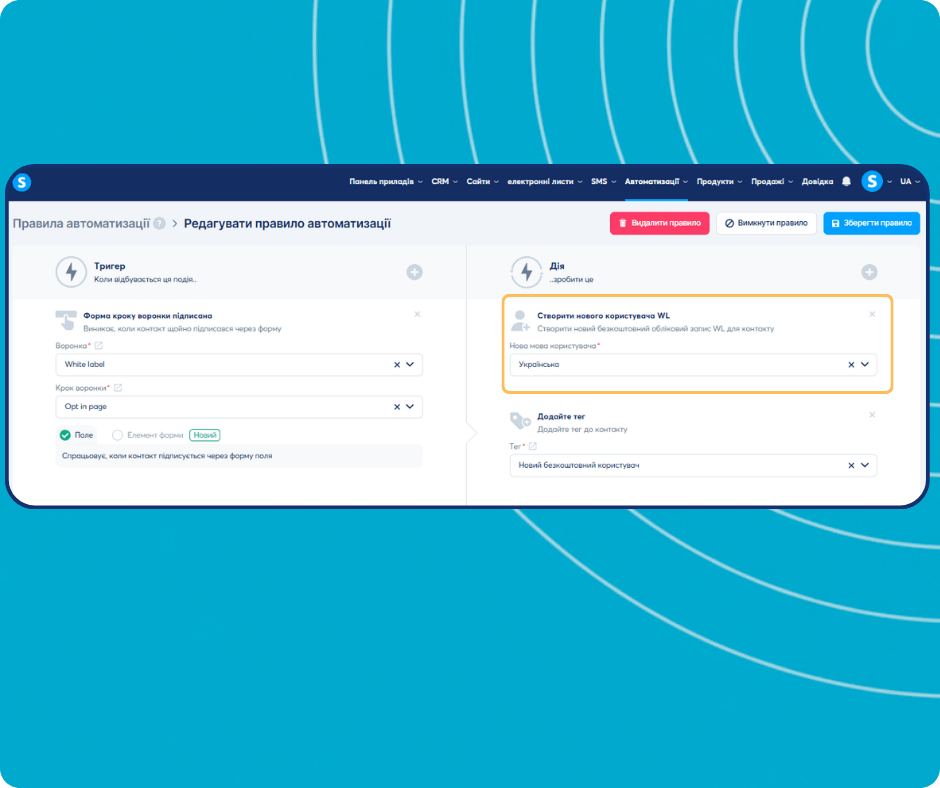
Task: Open the Автоматизації menu
Action: coord(656,181)
